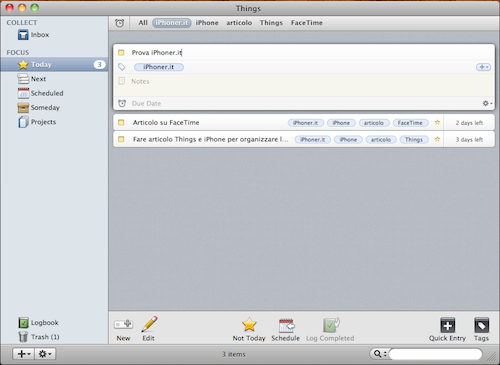Select the All tag filter
The width and height of the screenshot is (500, 365).
(x=143, y=23)
